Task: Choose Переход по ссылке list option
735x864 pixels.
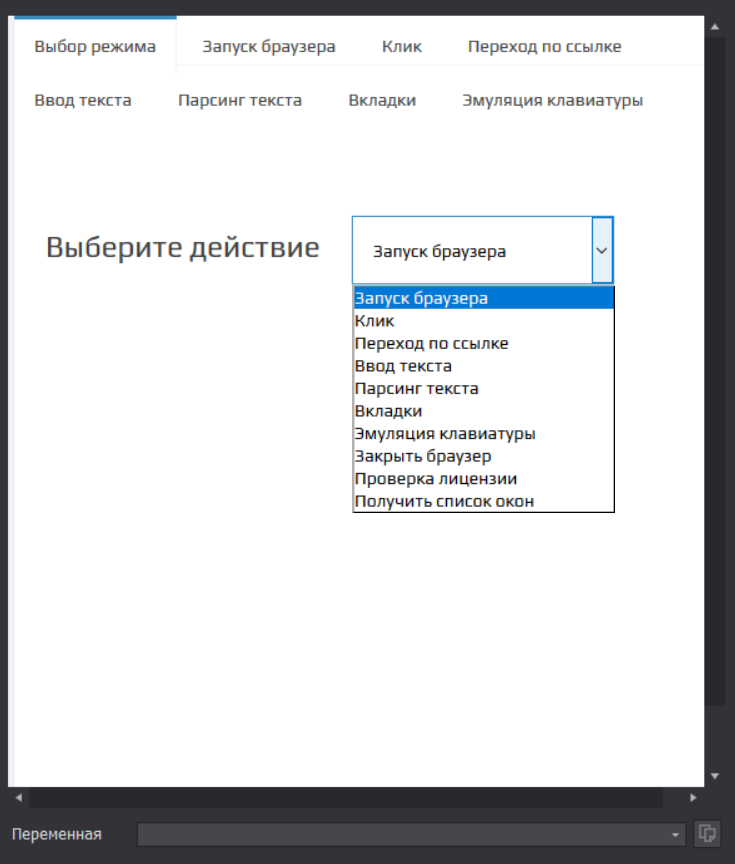Action: 483,343
